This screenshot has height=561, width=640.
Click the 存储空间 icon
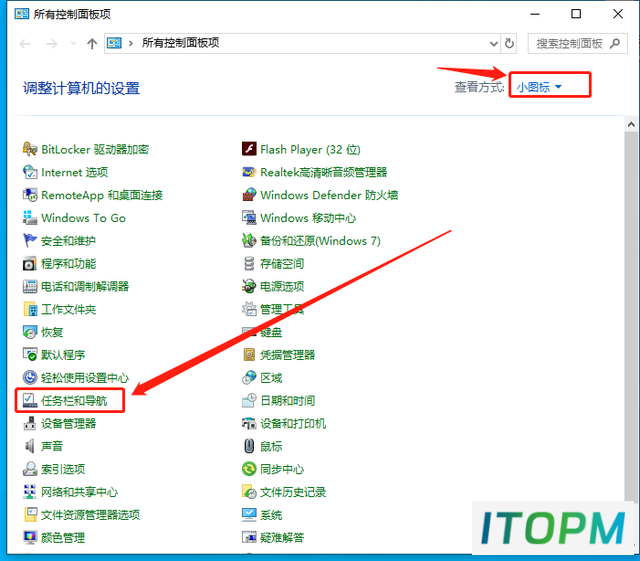click(249, 264)
